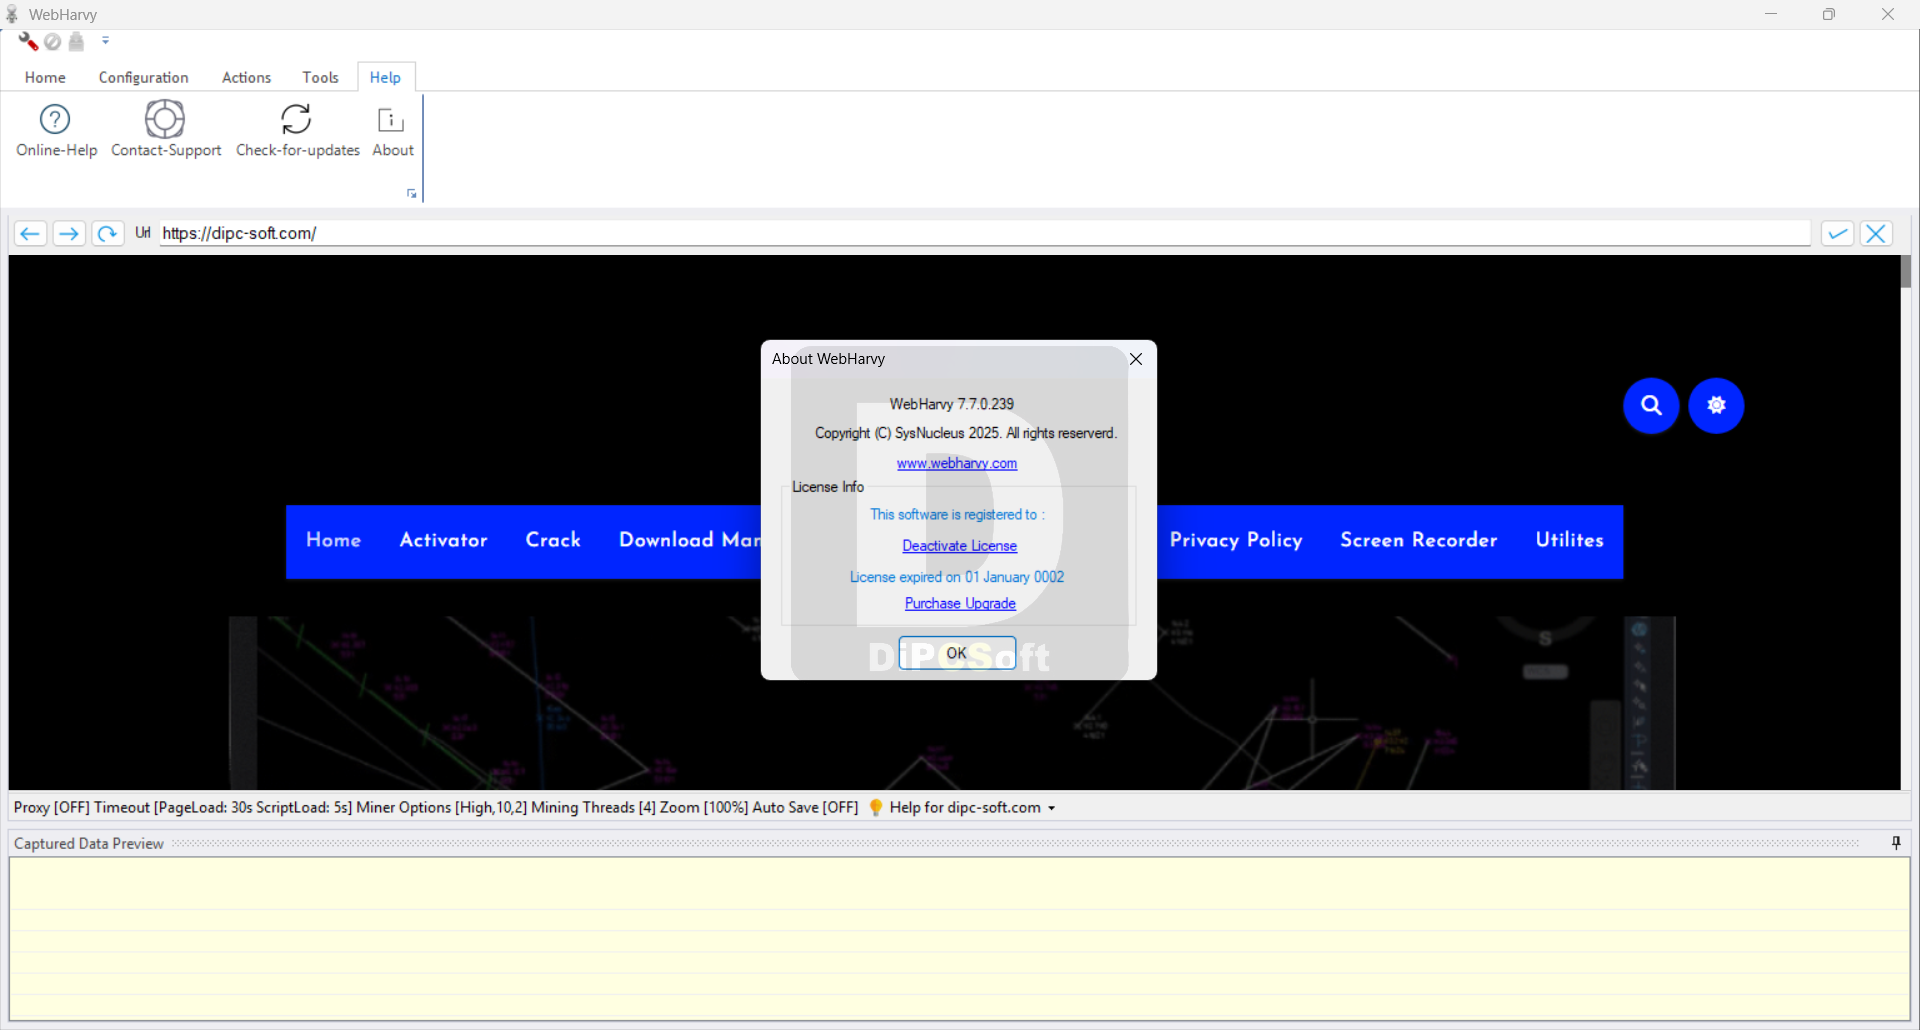Click the URL address field
The height and width of the screenshot is (1030, 1920).
pos(984,233)
